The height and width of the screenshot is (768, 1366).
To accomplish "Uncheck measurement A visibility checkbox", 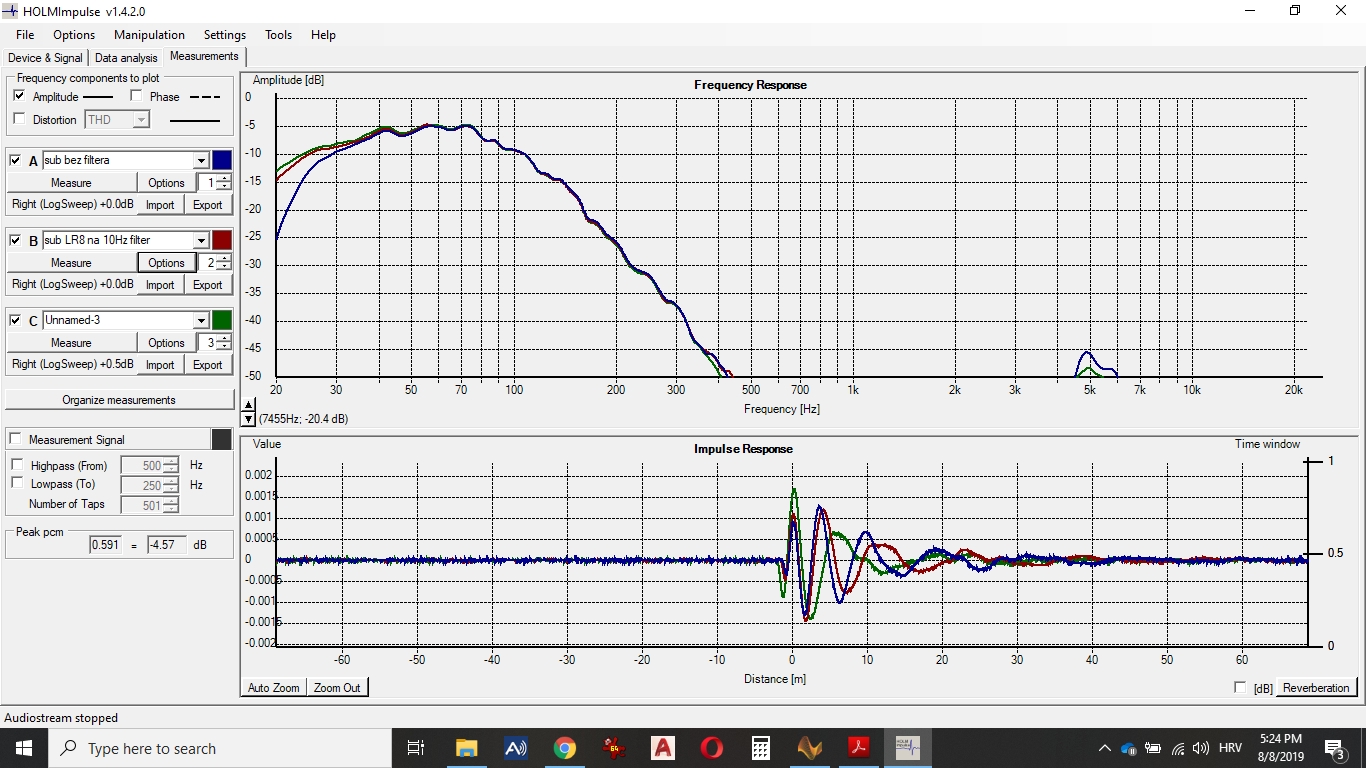I will pyautogui.click(x=15, y=160).
